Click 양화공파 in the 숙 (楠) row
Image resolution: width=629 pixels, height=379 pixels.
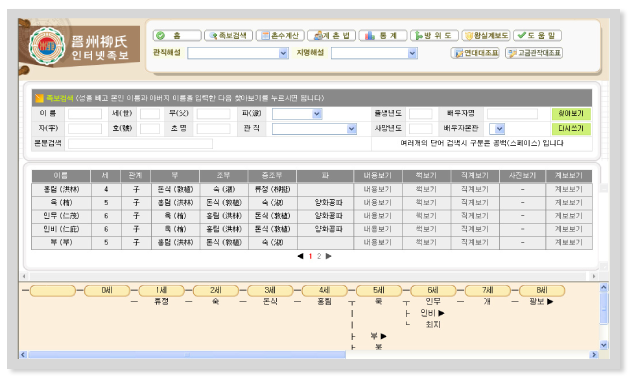click(x=329, y=203)
